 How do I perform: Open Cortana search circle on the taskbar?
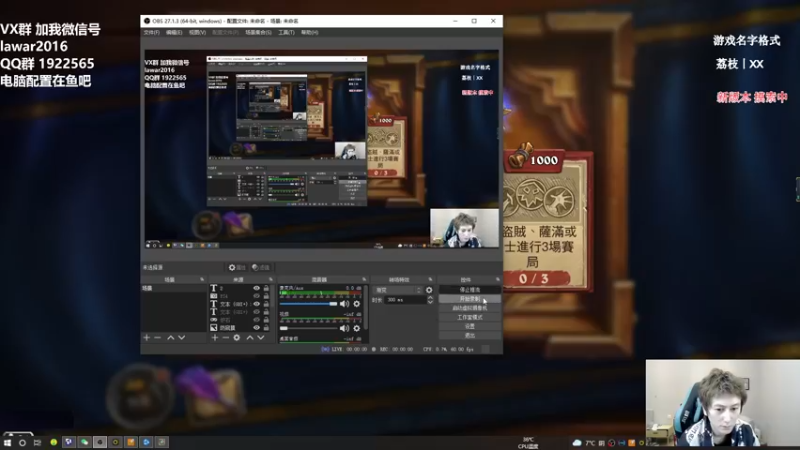click(22, 442)
